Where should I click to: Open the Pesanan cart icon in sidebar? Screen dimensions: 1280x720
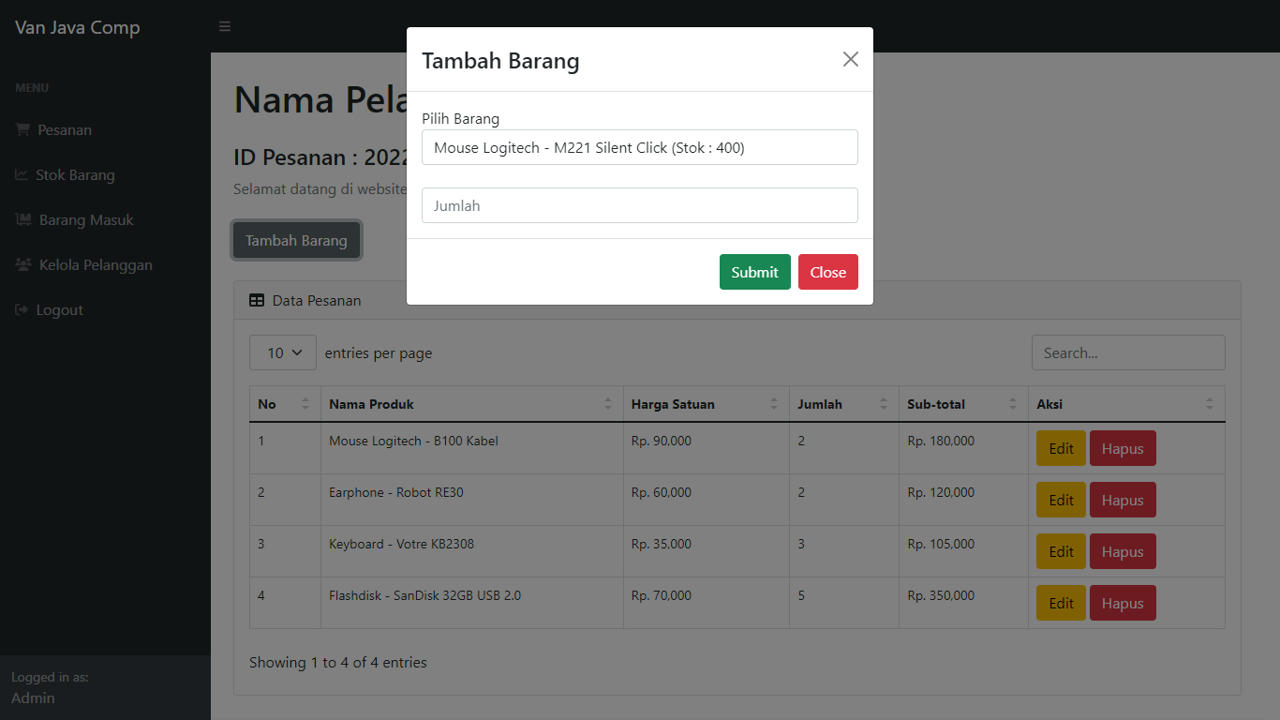coord(22,129)
